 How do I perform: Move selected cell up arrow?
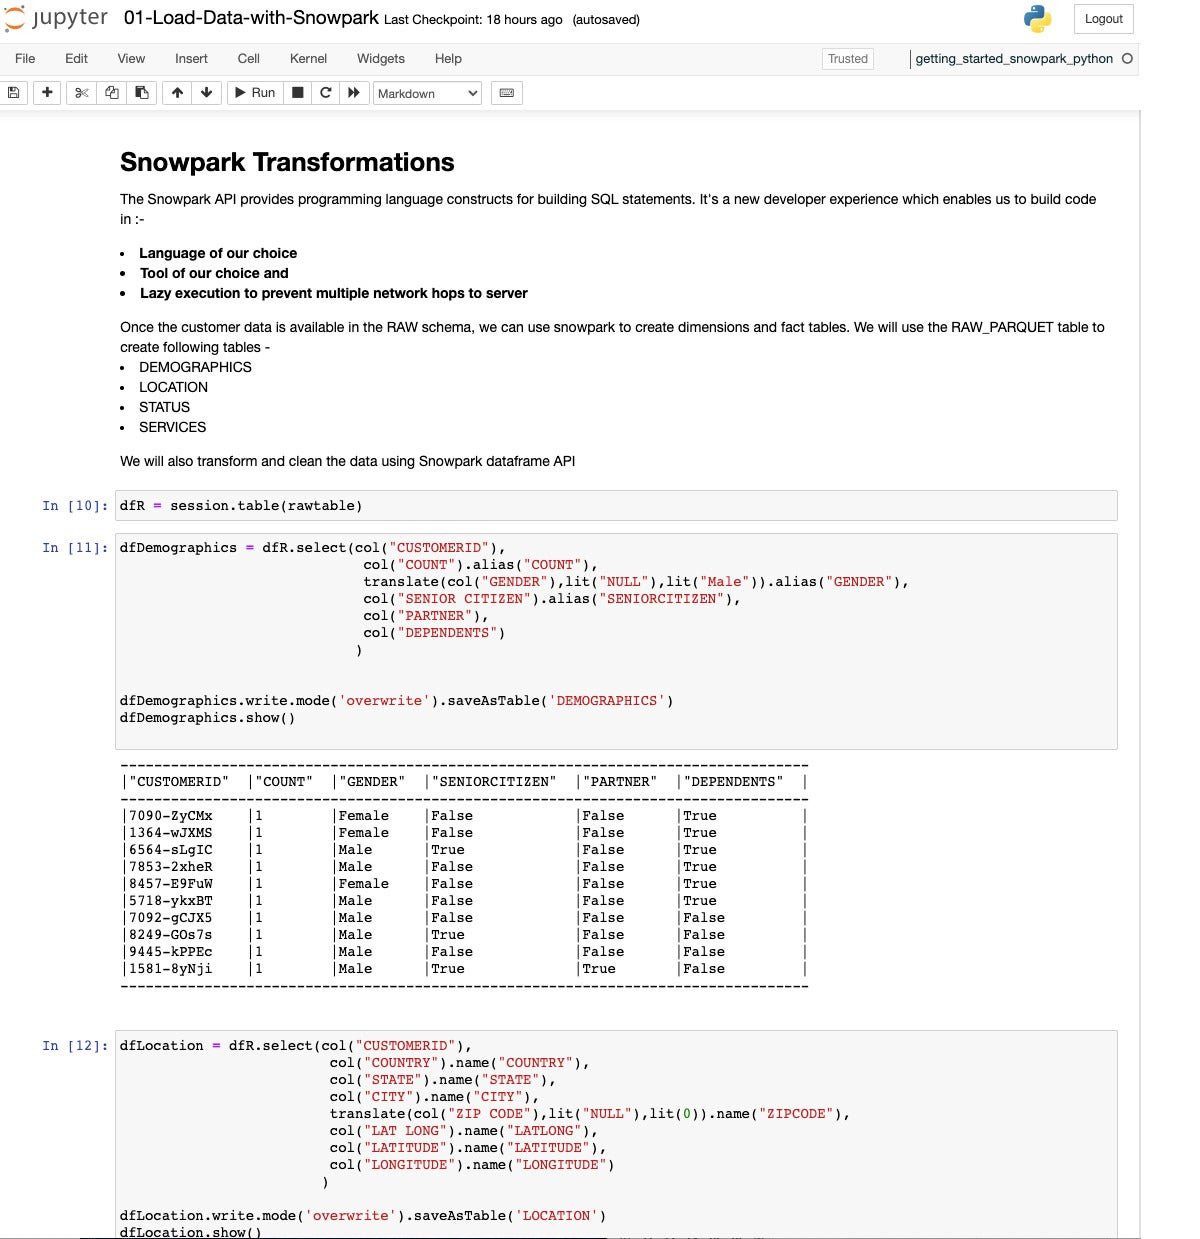pos(177,93)
